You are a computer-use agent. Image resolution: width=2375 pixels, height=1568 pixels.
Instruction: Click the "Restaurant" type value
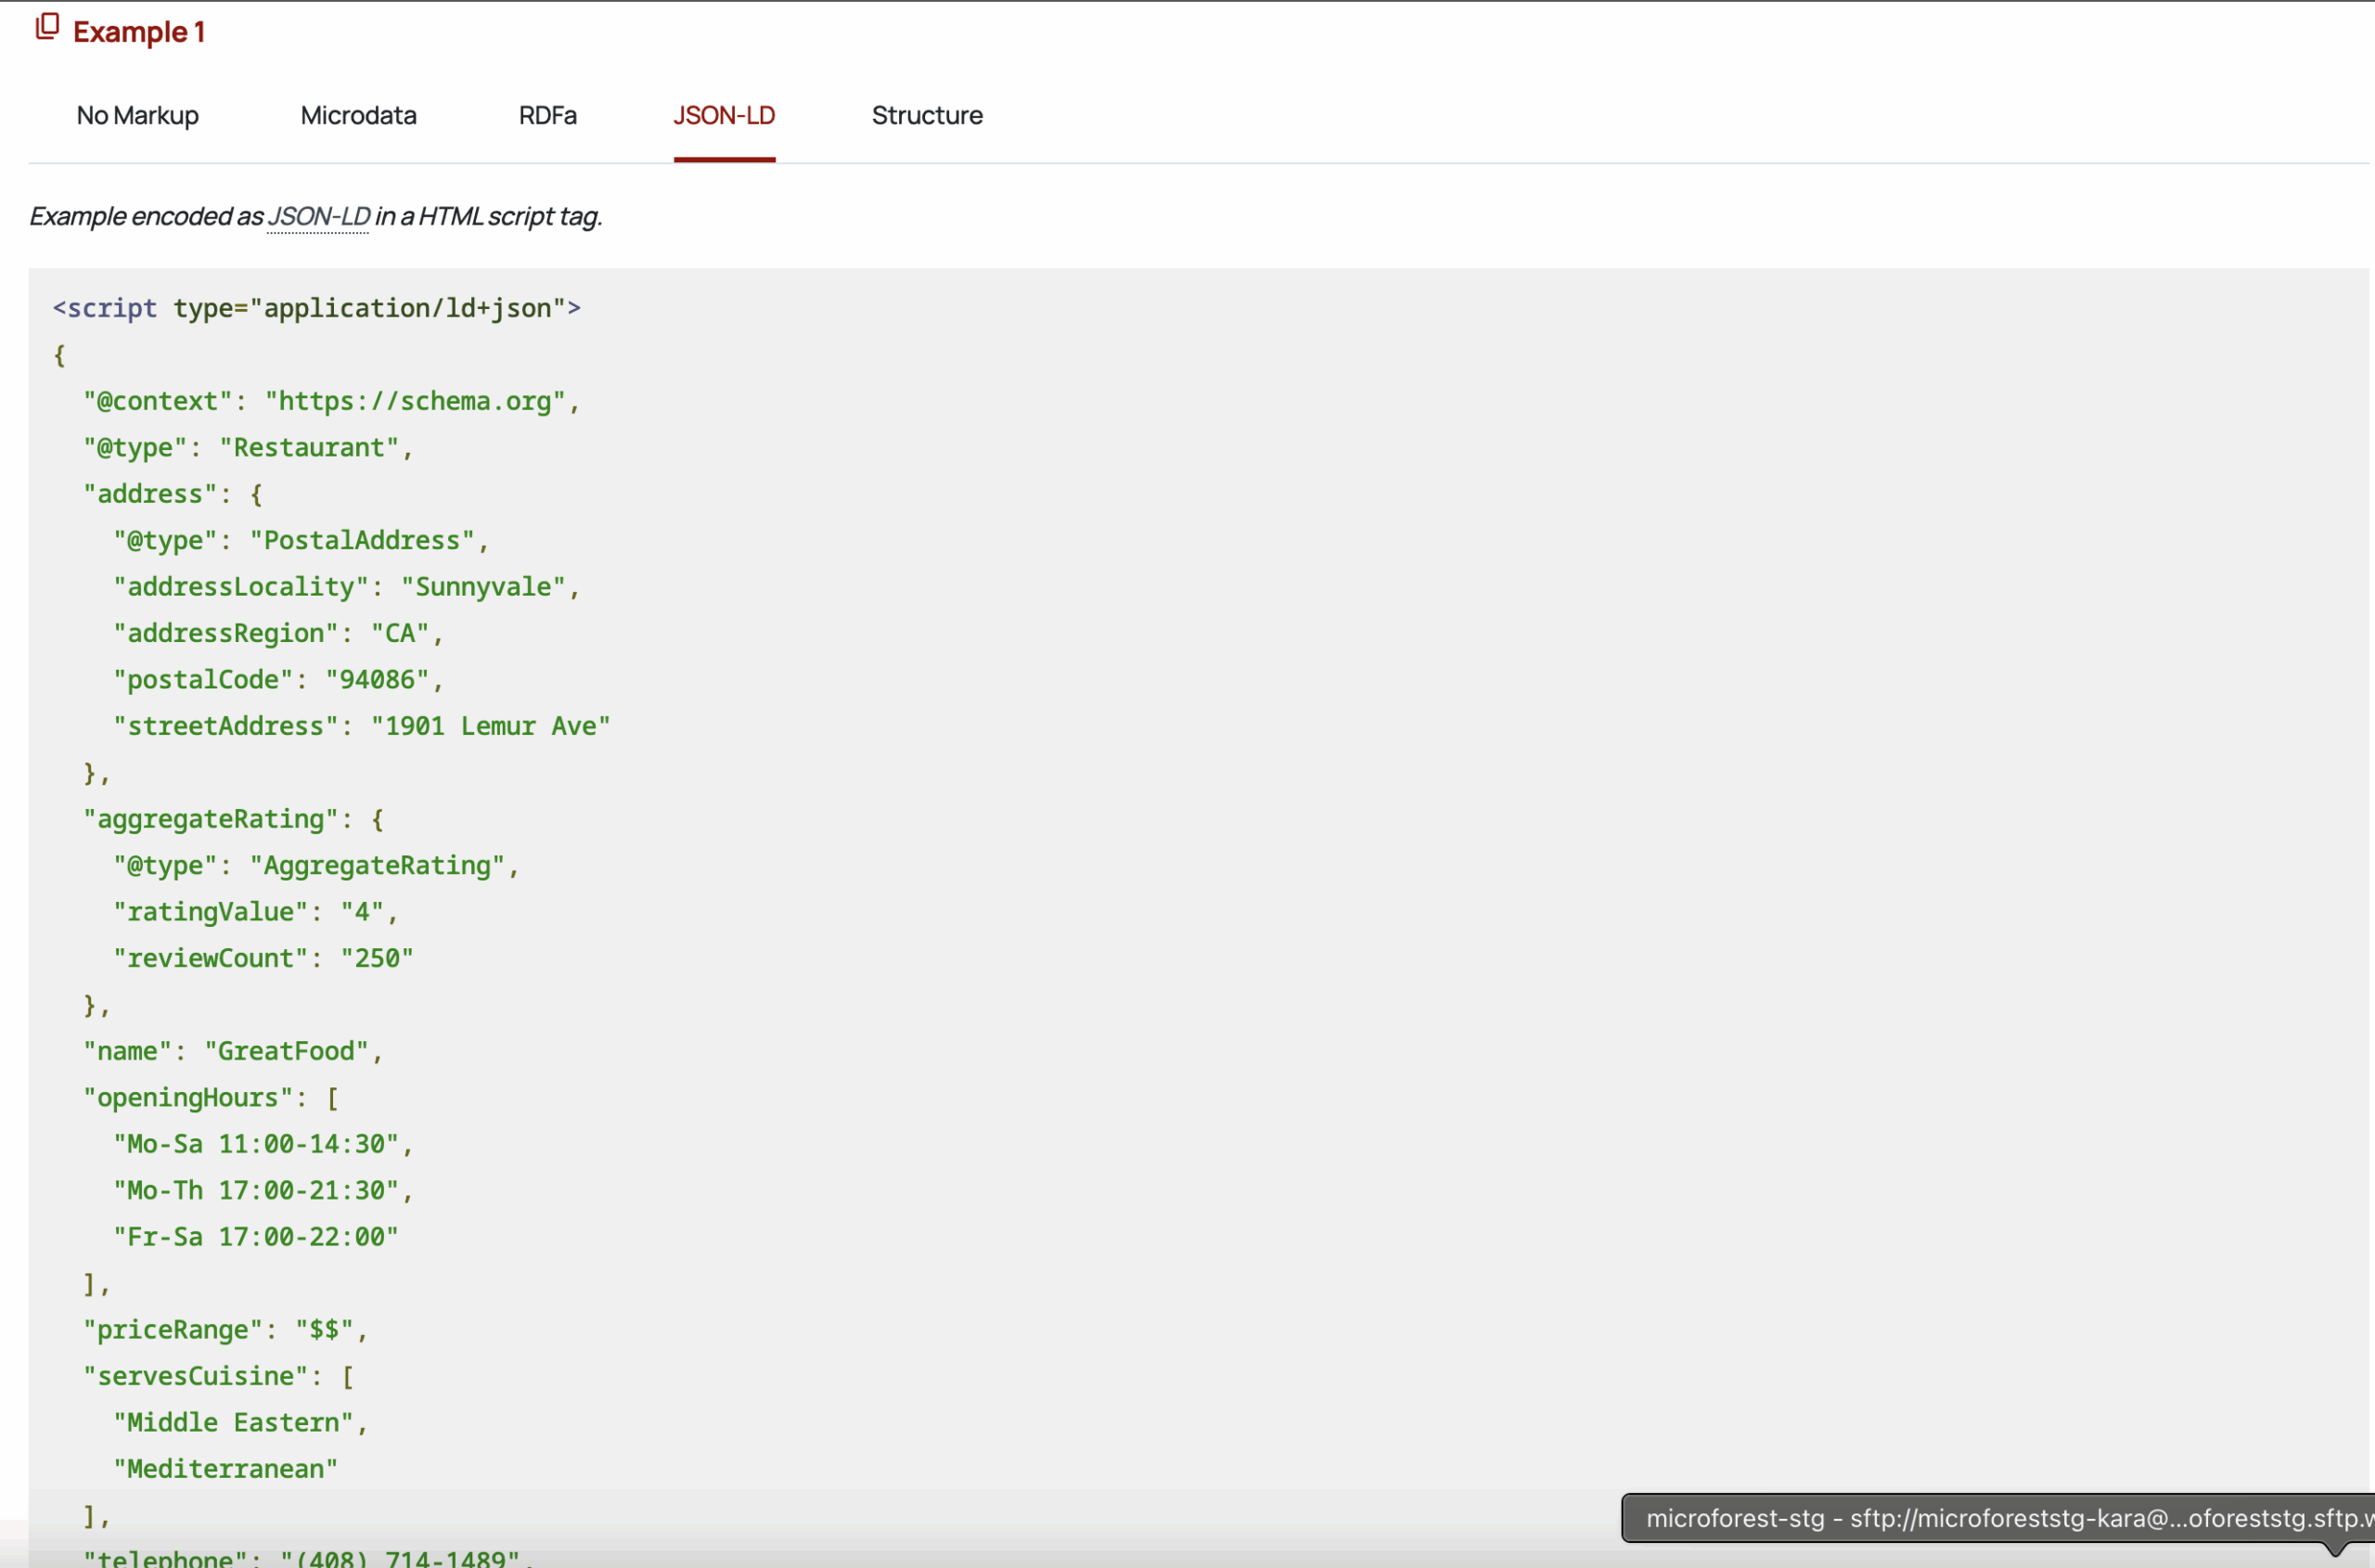pyautogui.click(x=309, y=447)
